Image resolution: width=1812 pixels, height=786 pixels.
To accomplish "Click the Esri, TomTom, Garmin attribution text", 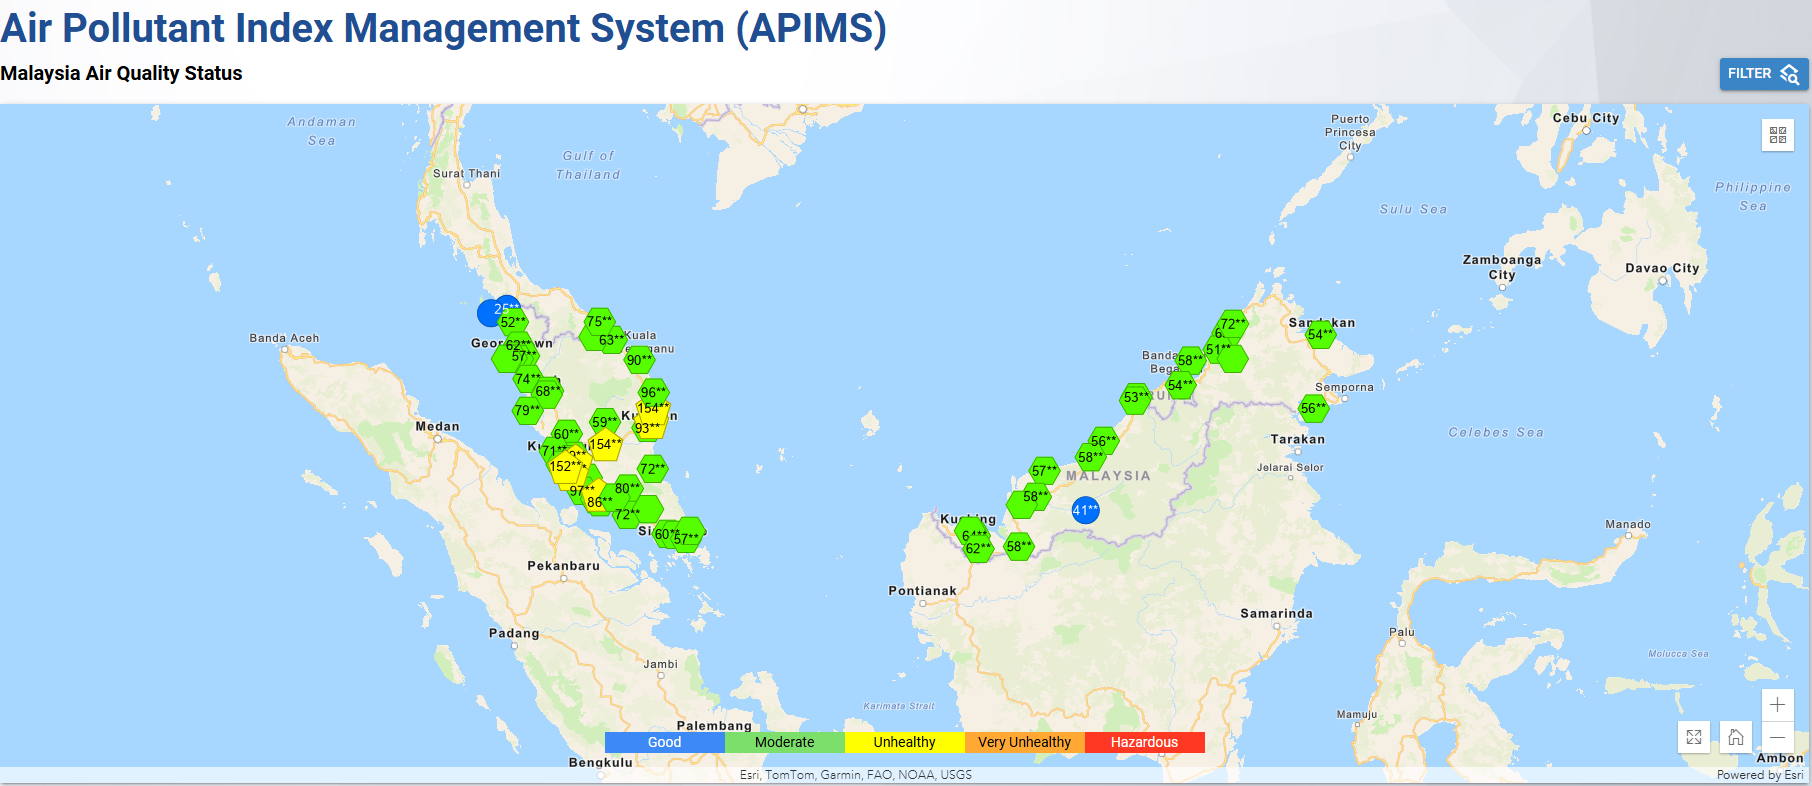I will click(x=855, y=775).
